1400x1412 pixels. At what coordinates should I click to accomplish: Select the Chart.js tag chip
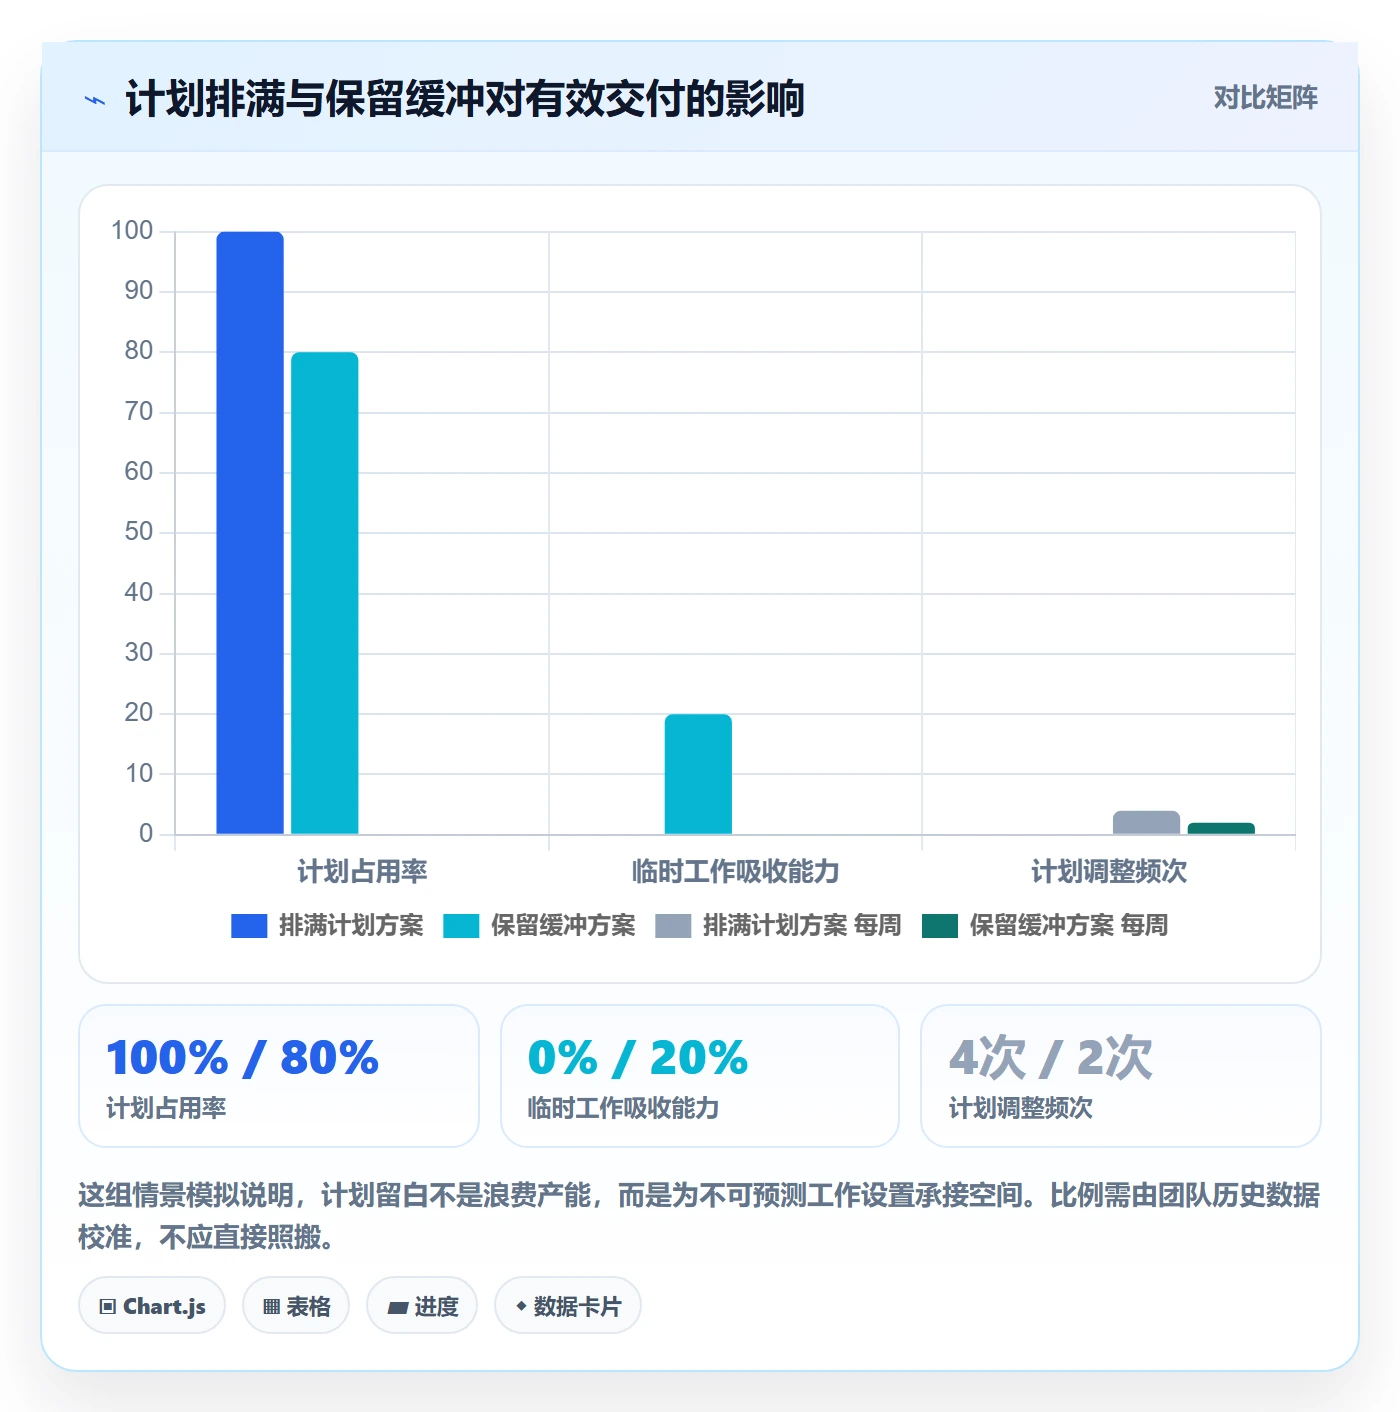click(152, 1306)
